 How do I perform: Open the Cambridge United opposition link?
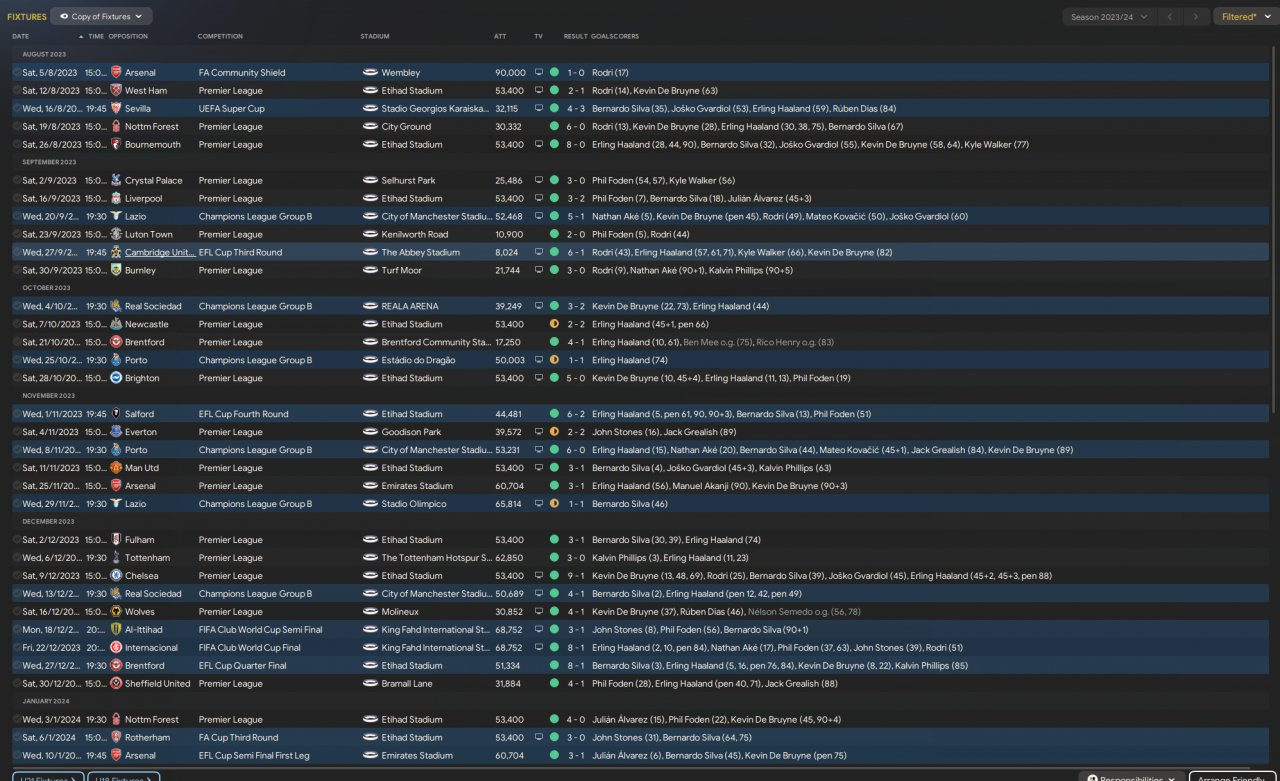coord(160,253)
